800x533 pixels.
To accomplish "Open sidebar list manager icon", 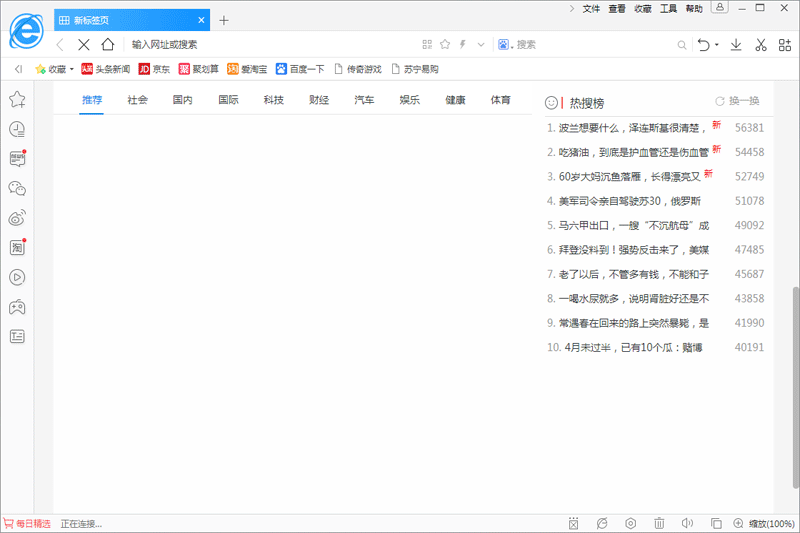I will point(17,336).
